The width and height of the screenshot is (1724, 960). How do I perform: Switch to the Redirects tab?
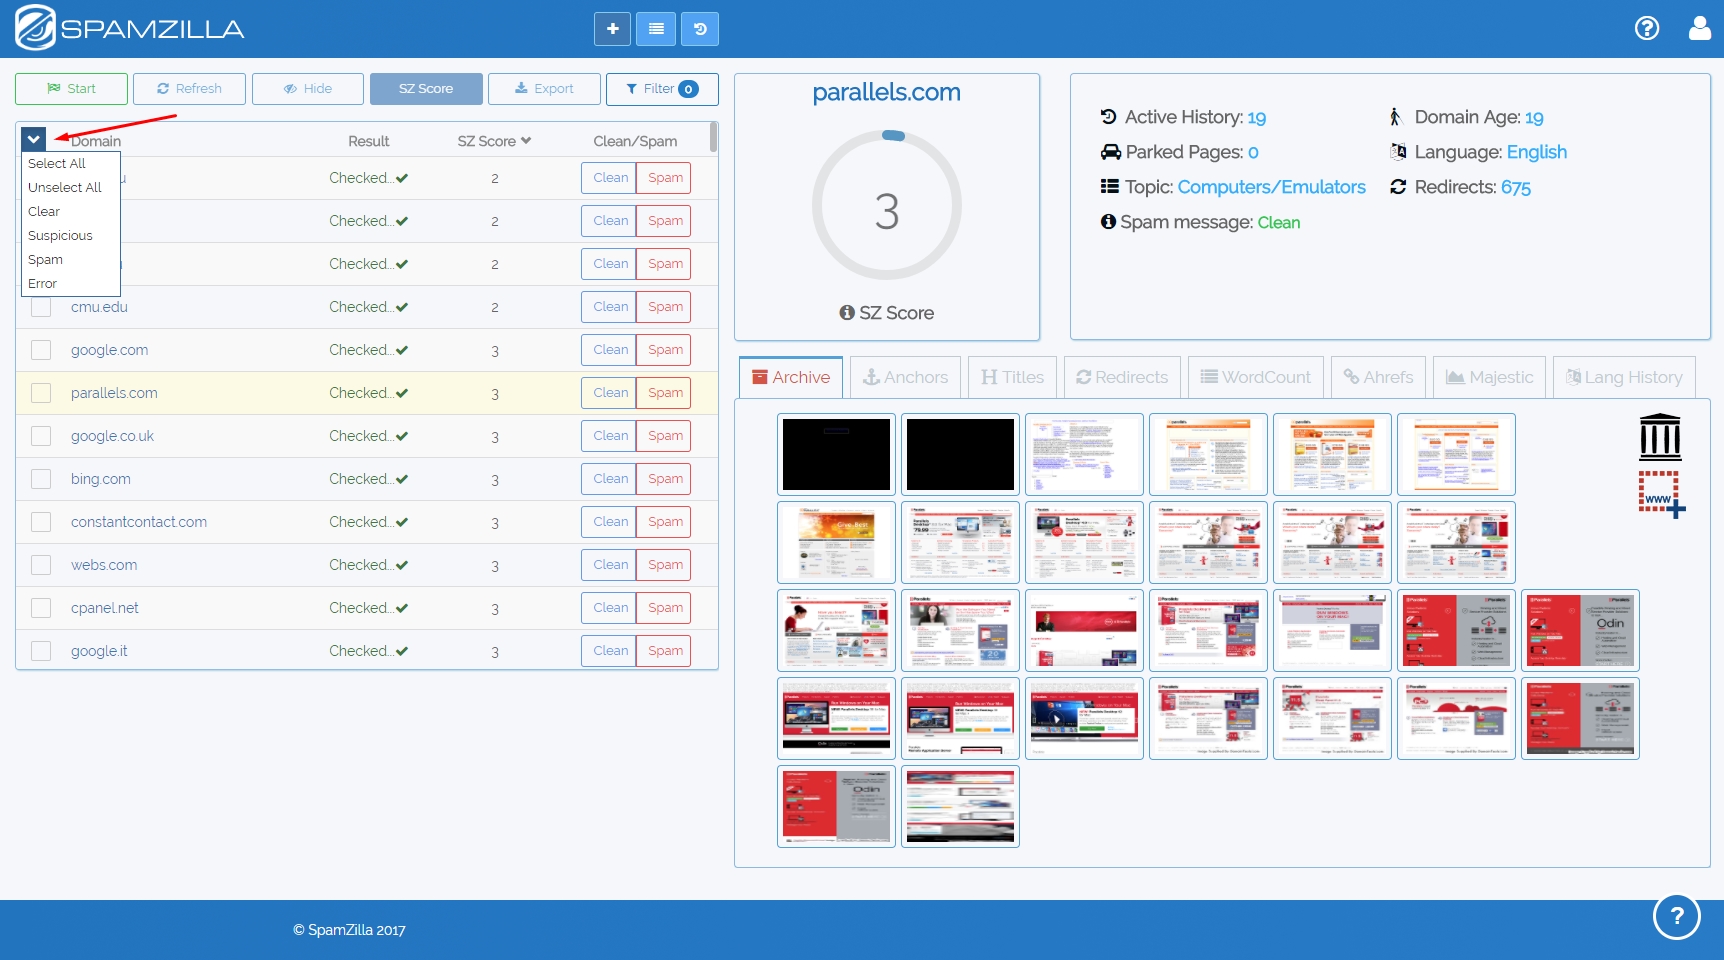(x=1122, y=377)
